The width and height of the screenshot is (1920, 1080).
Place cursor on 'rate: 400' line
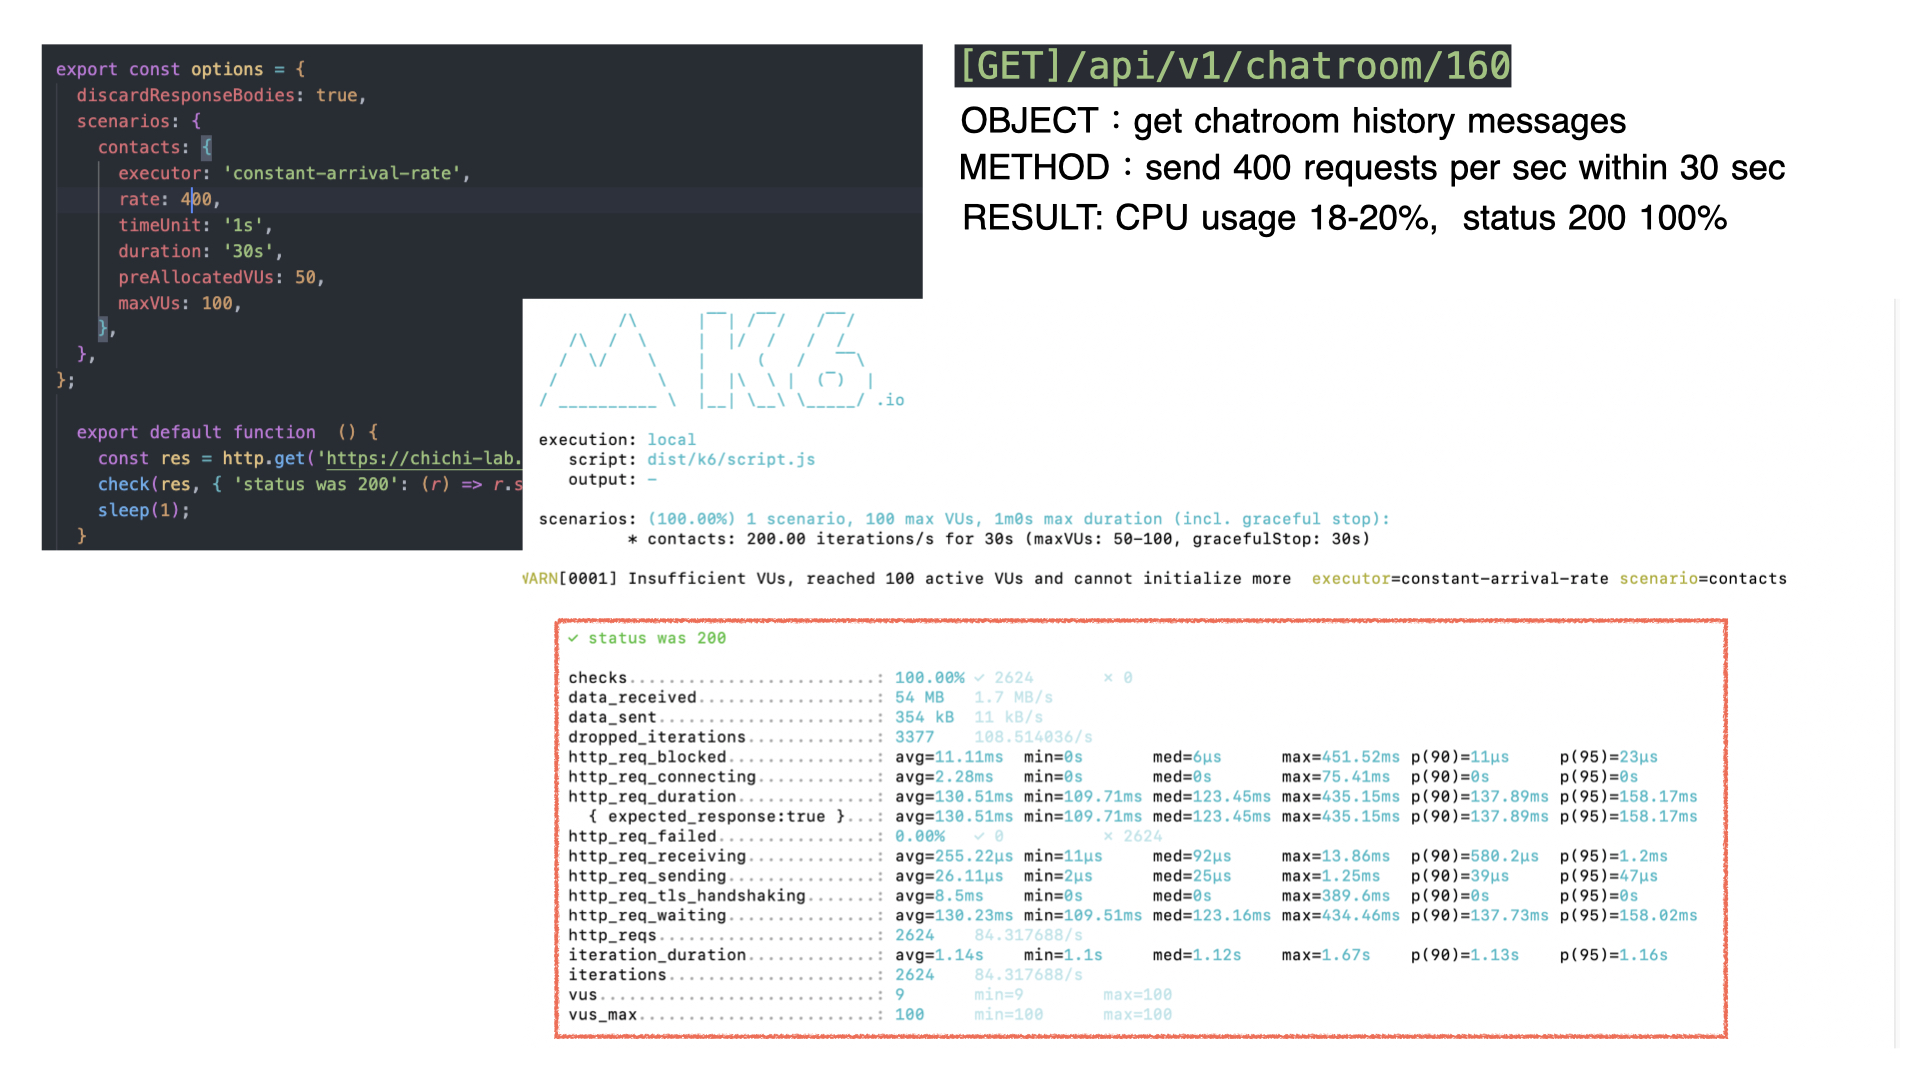coord(168,199)
